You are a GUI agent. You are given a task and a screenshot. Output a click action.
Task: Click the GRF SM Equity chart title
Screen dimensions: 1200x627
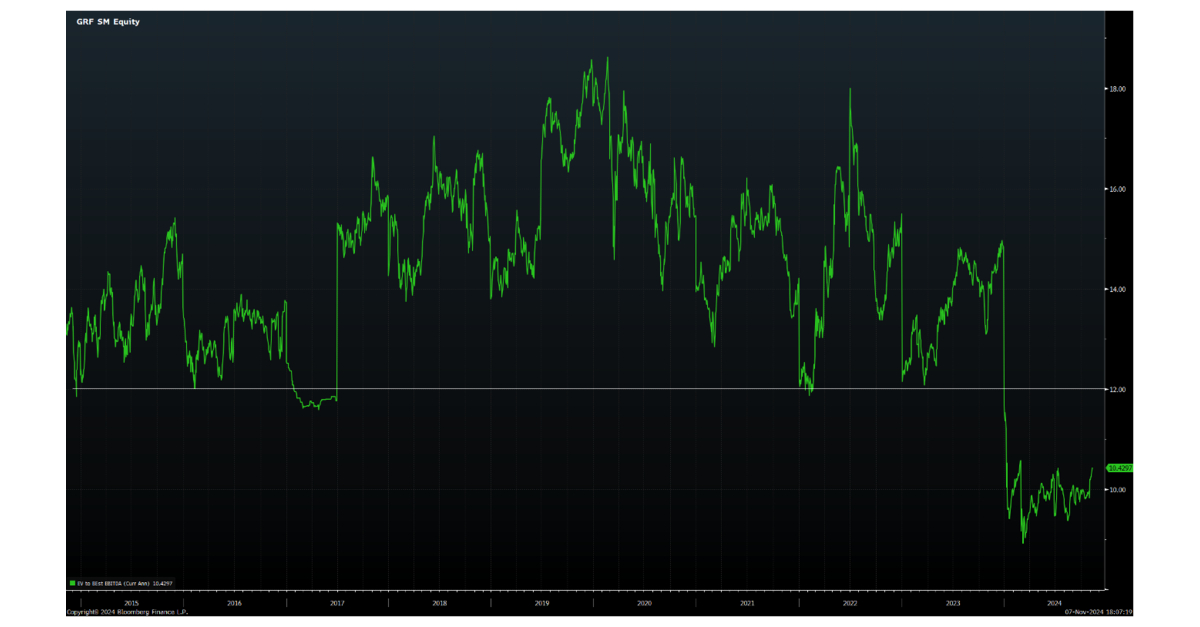coord(108,21)
